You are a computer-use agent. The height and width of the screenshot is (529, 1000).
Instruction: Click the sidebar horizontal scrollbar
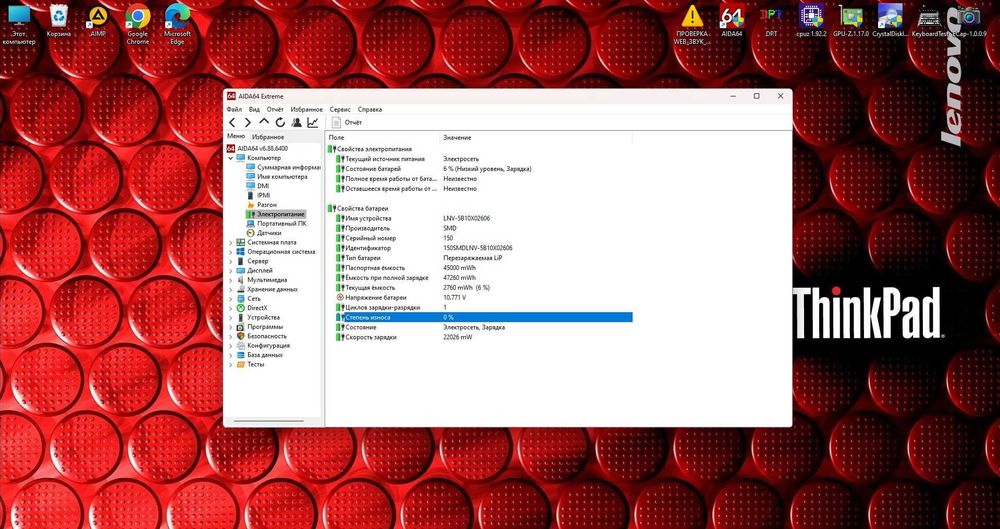(268, 421)
